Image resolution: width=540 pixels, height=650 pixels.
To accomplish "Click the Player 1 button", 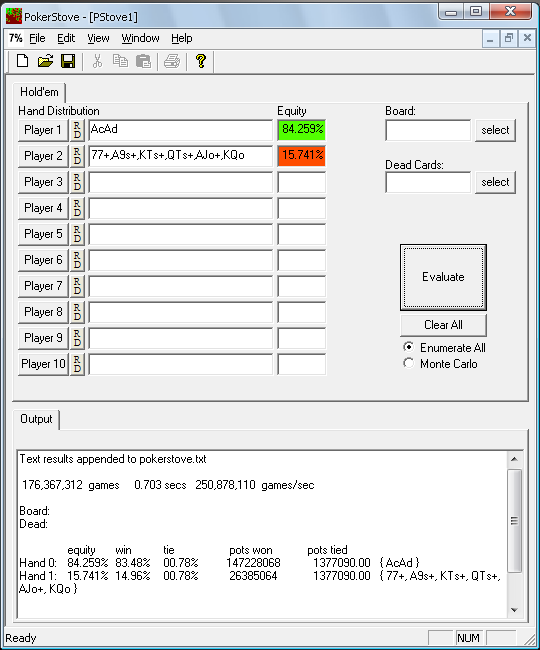I will 43,130.
